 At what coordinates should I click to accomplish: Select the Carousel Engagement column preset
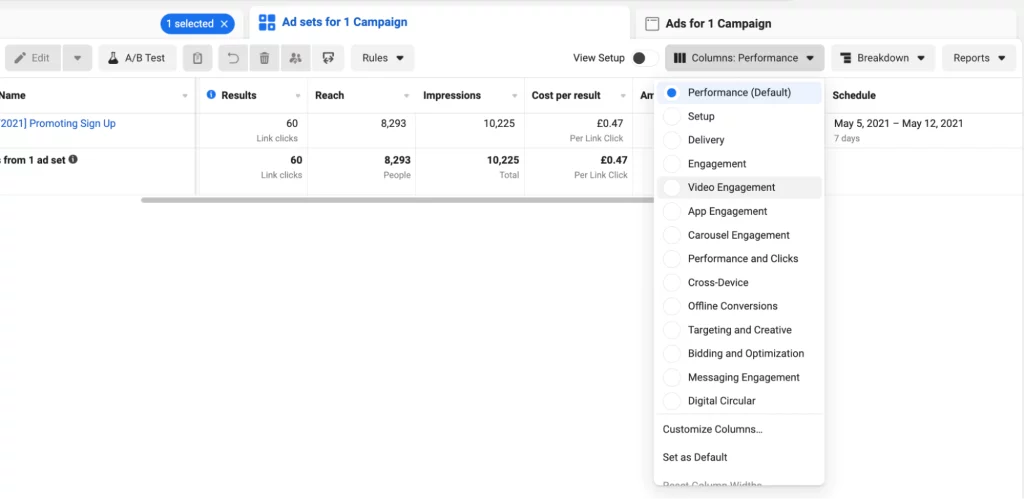point(739,235)
